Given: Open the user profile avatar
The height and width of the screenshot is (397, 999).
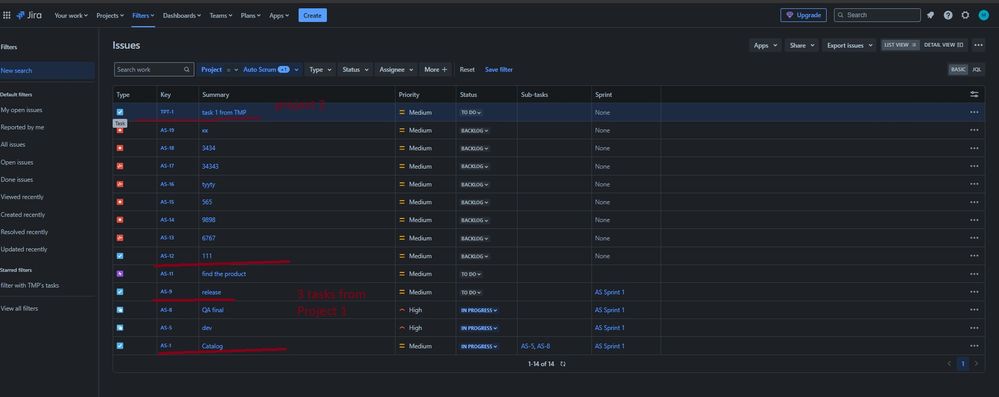Looking at the screenshot, I should click(983, 15).
